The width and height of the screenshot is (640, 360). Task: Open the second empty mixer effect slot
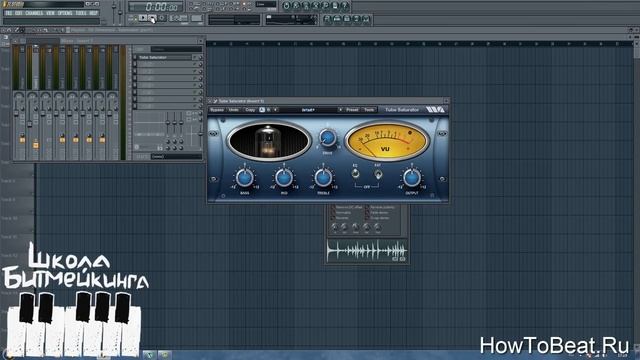coord(165,71)
